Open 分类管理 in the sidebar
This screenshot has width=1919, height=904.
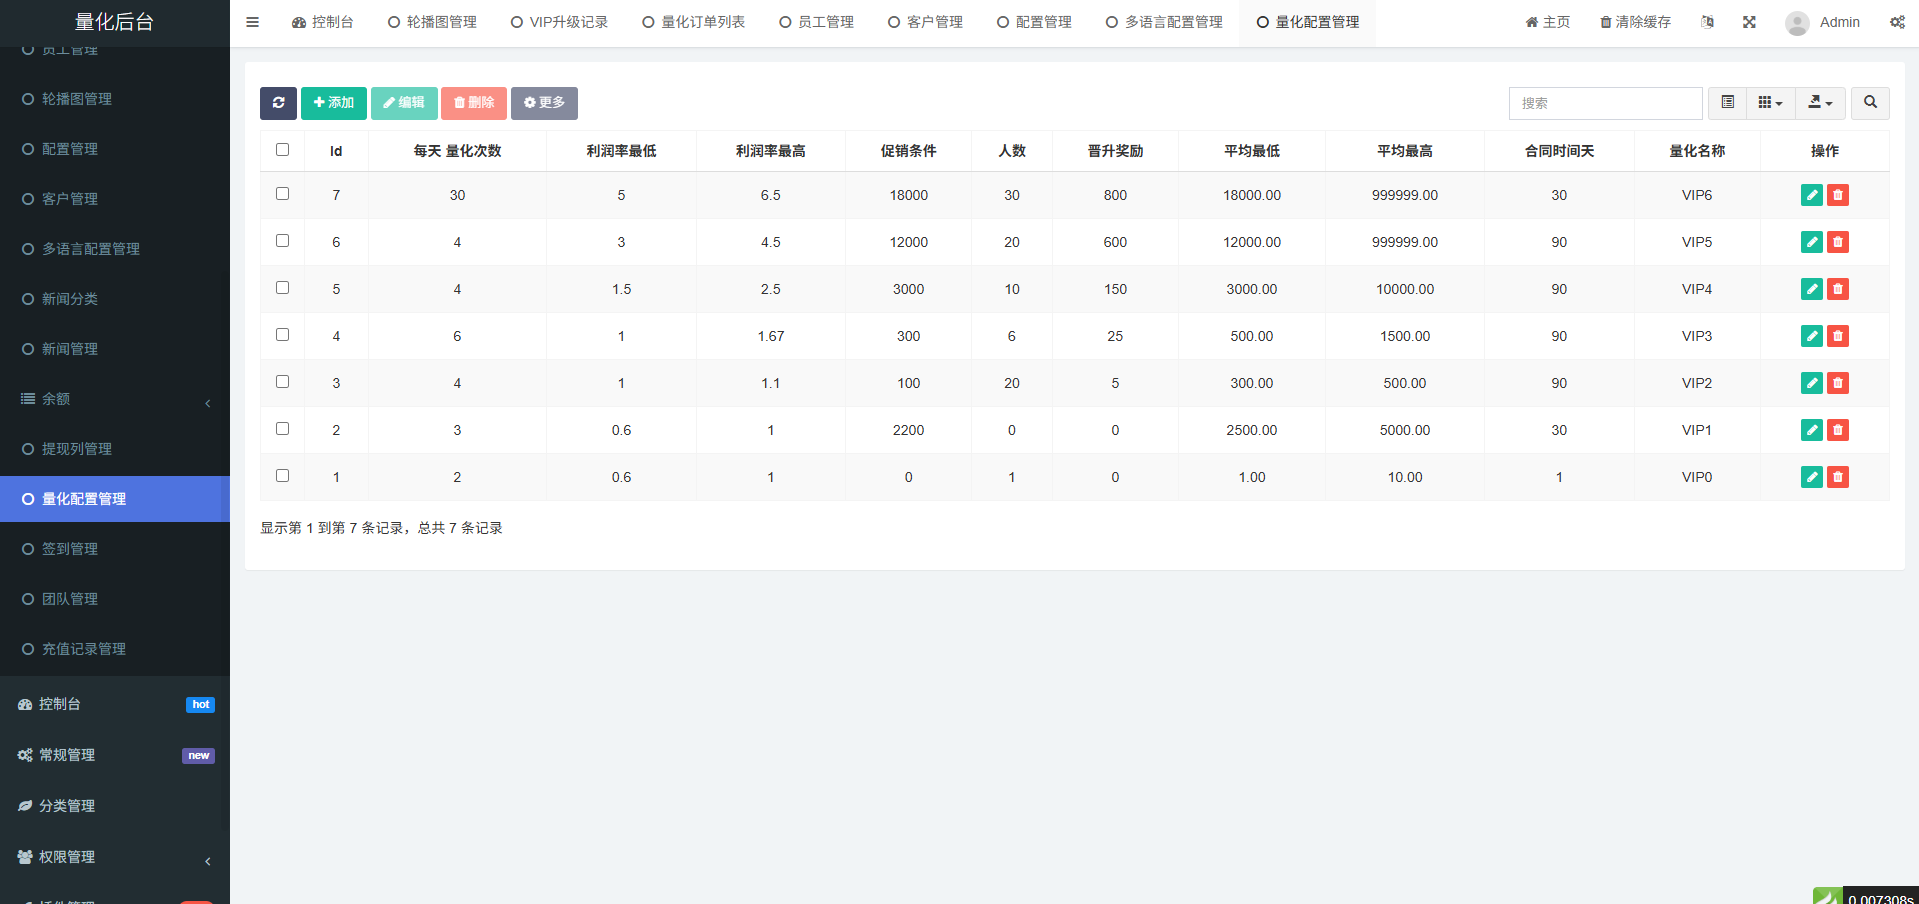pos(115,806)
